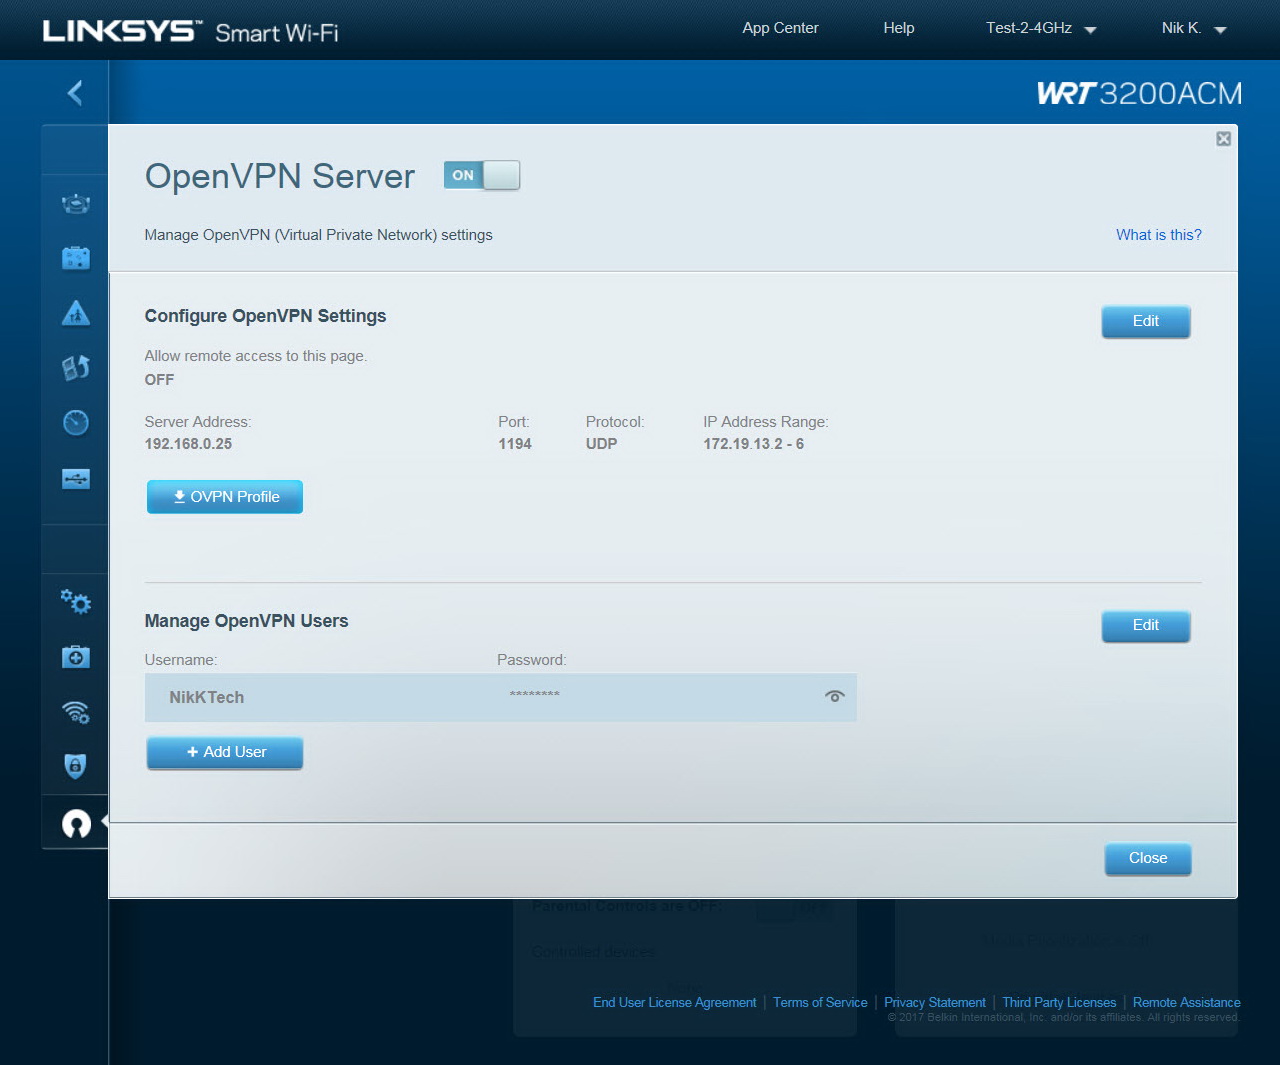
Task: Open Privacy Statement link
Action: coord(935,1002)
